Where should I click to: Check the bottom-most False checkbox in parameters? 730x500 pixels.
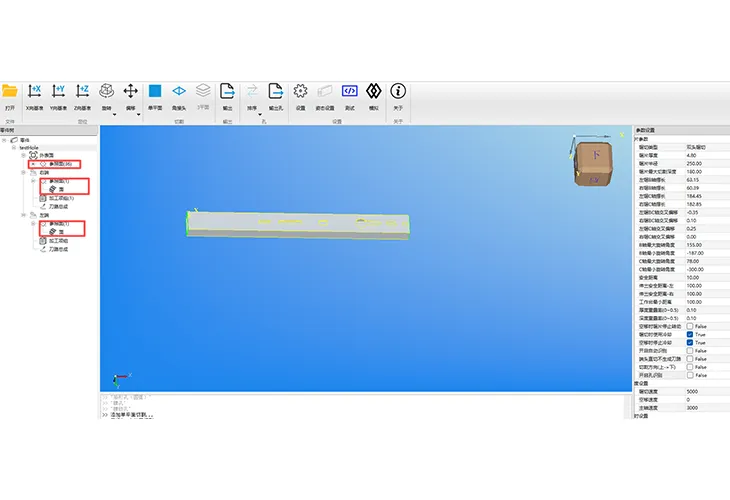click(690, 375)
